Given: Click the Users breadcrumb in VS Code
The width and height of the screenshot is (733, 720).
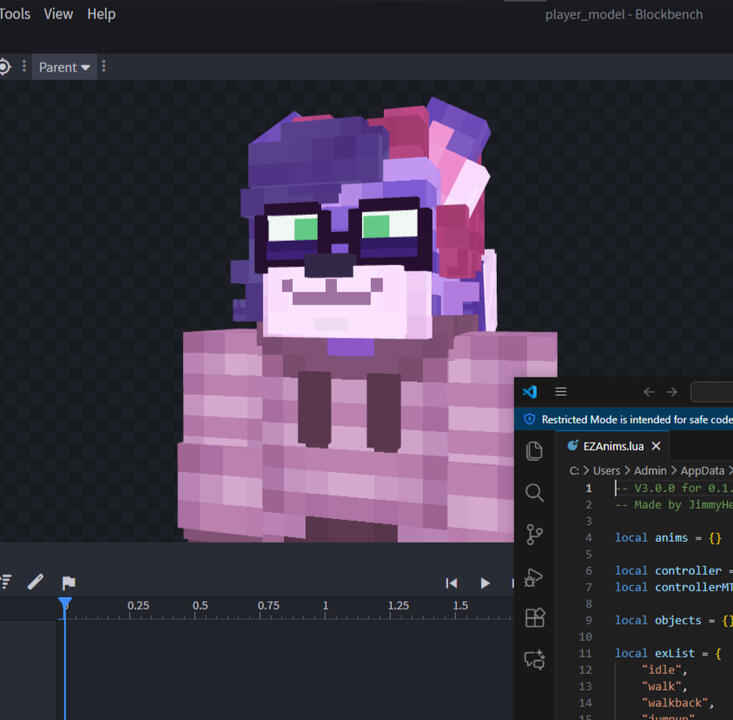Looking at the screenshot, I should tap(606, 471).
